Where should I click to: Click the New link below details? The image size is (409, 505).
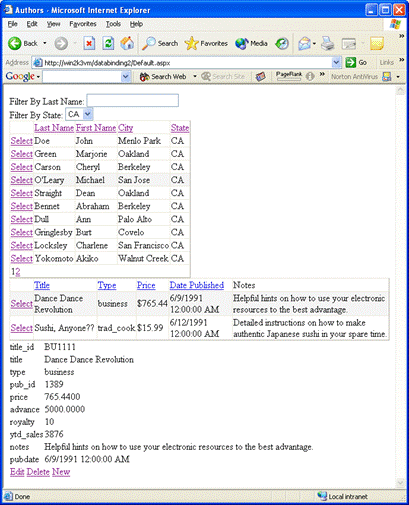(x=61, y=472)
